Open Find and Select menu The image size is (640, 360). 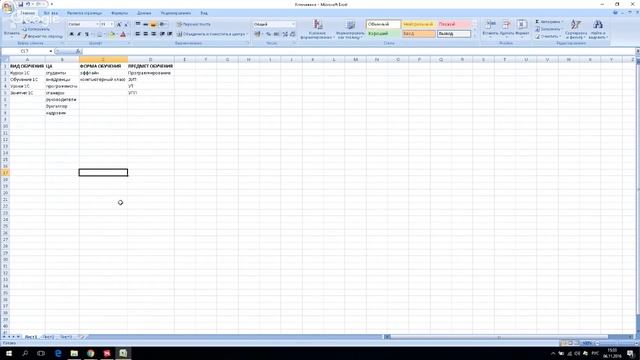pos(598,29)
